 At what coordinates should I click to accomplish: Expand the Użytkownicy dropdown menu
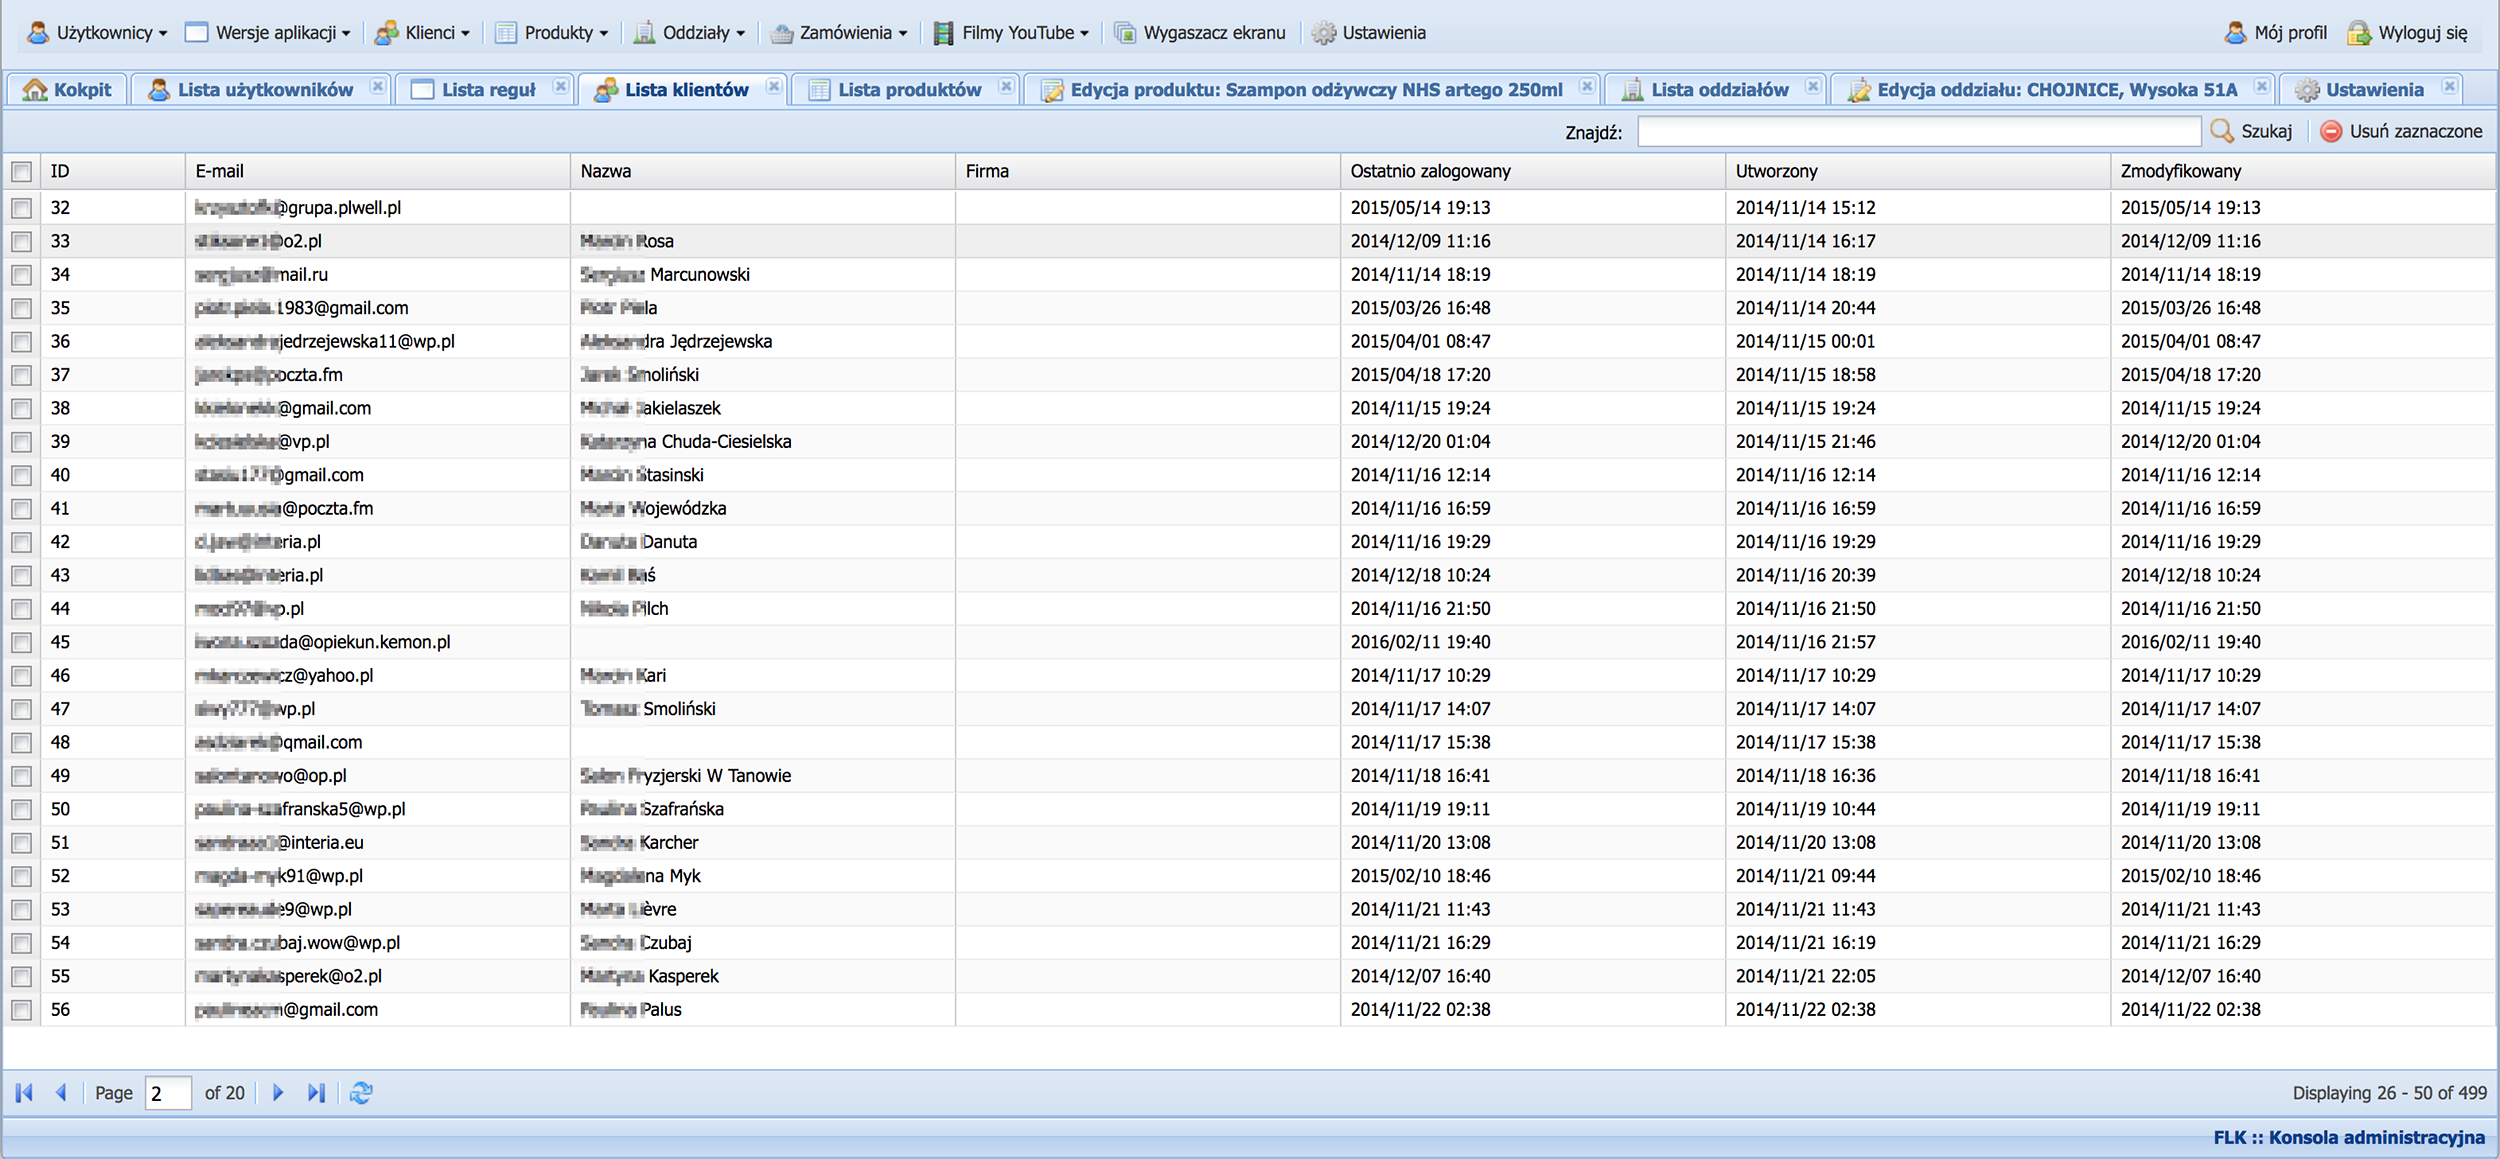pos(97,33)
